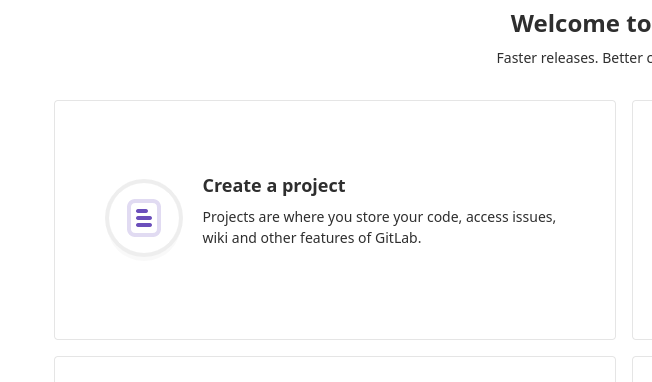
Task: Select the Create a project card
Action: click(x=335, y=220)
